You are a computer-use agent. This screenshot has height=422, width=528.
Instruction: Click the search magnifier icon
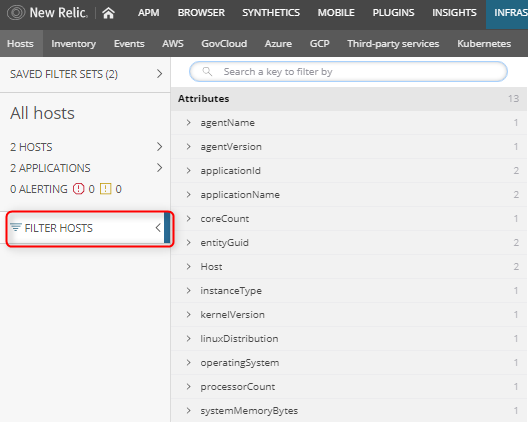coord(207,71)
